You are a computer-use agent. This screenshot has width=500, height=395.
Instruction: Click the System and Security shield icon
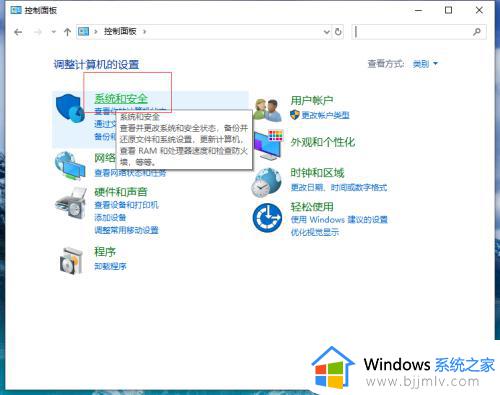coord(70,108)
